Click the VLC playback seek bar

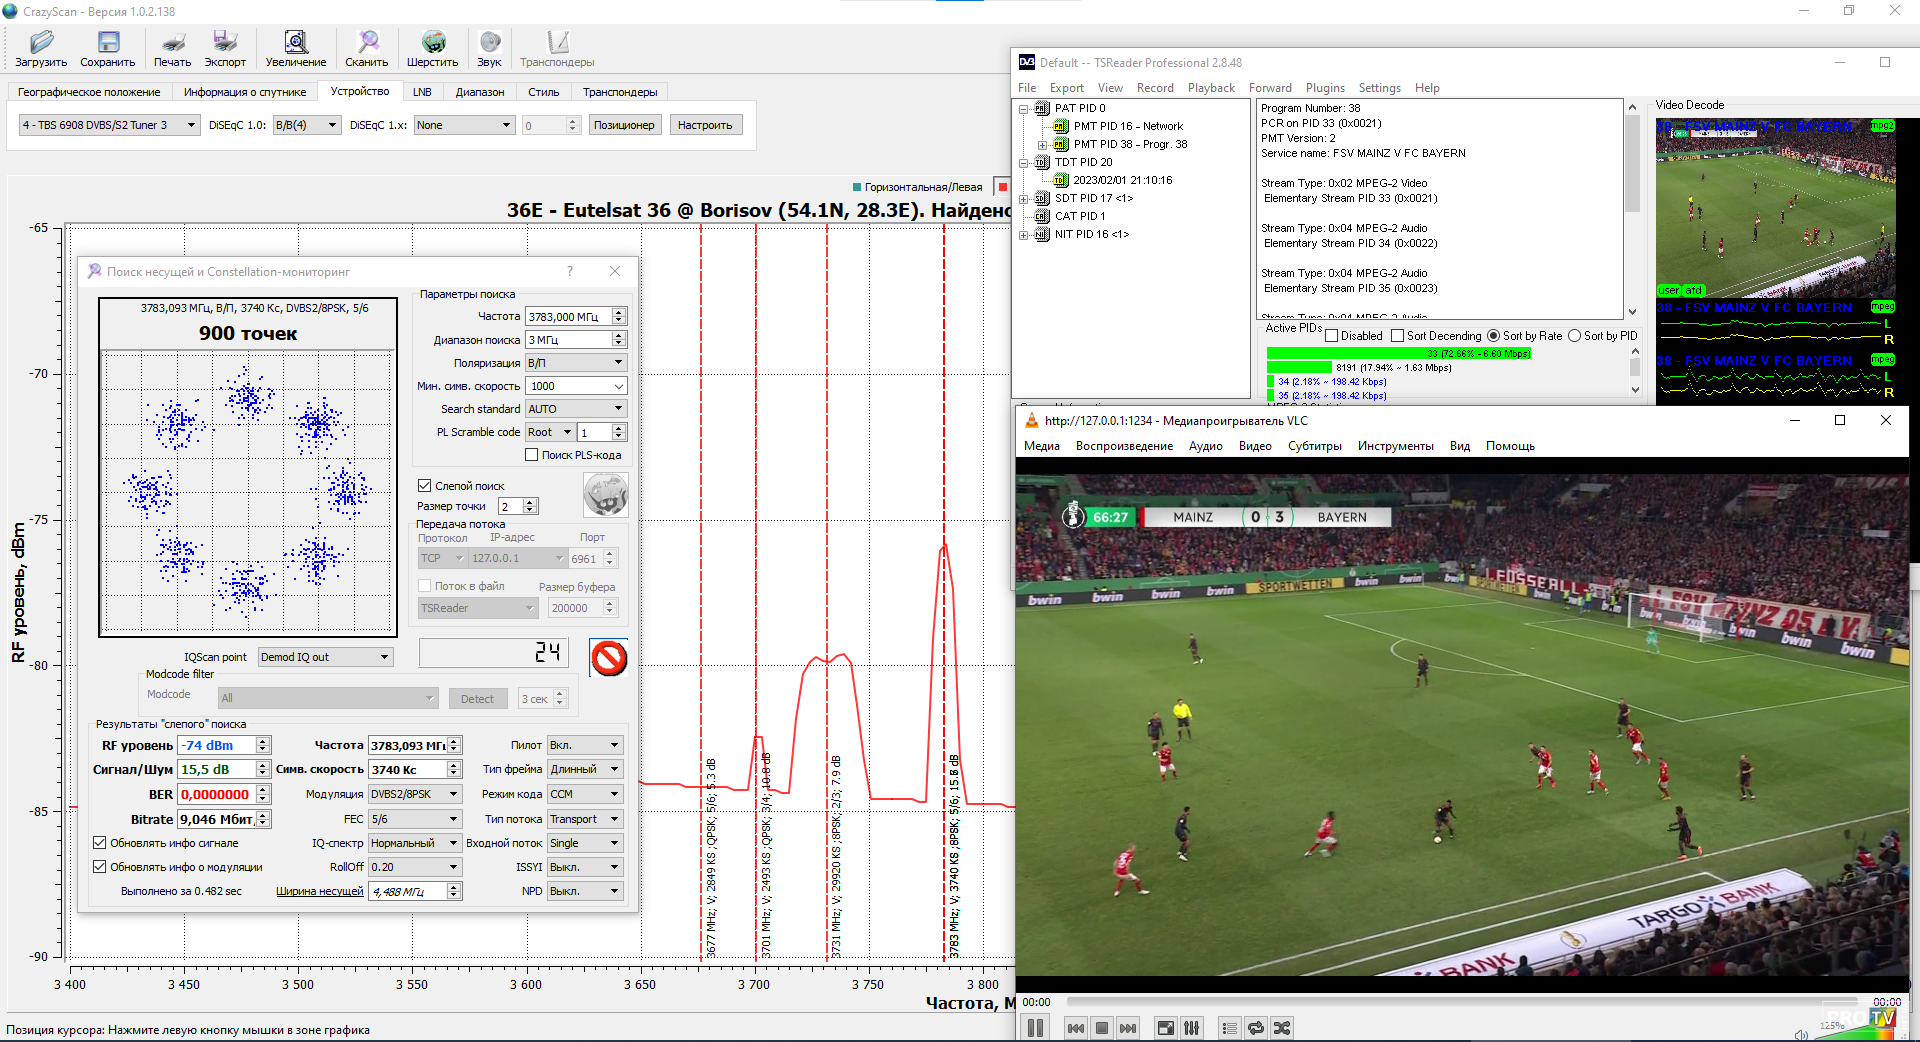click(1460, 1001)
